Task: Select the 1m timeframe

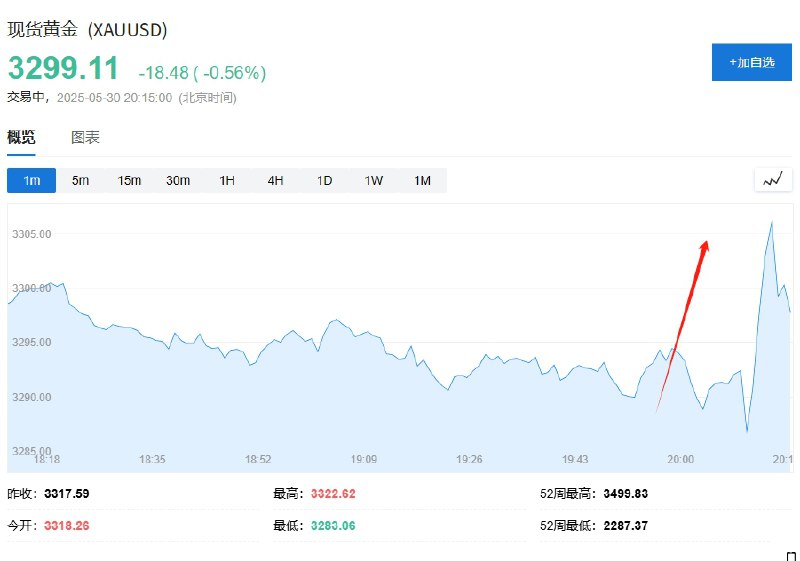Action: coord(32,181)
